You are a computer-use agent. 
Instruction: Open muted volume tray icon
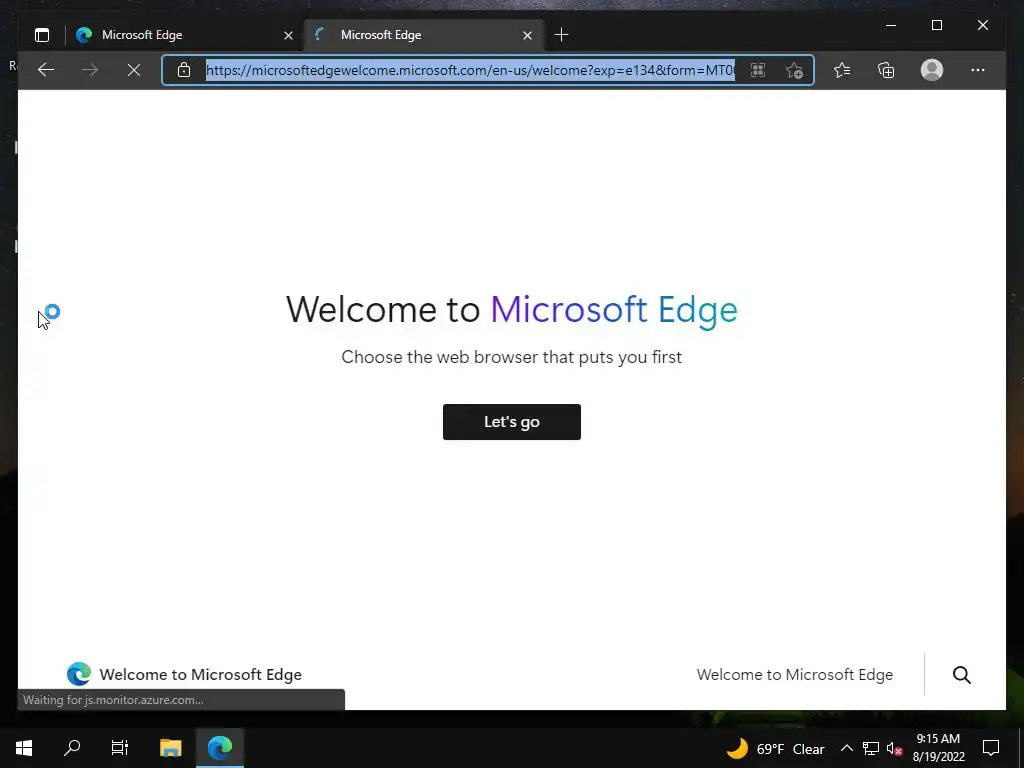coord(894,748)
